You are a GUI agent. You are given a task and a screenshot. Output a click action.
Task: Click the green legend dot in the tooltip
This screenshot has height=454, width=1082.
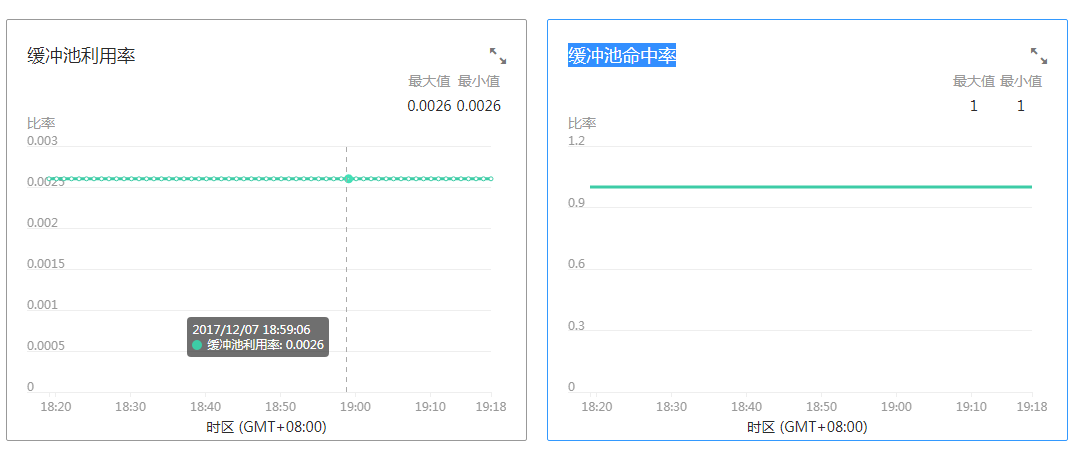(197, 345)
